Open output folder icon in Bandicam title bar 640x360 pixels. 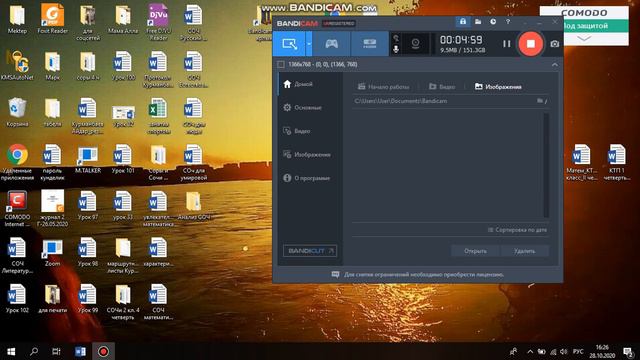click(x=478, y=21)
